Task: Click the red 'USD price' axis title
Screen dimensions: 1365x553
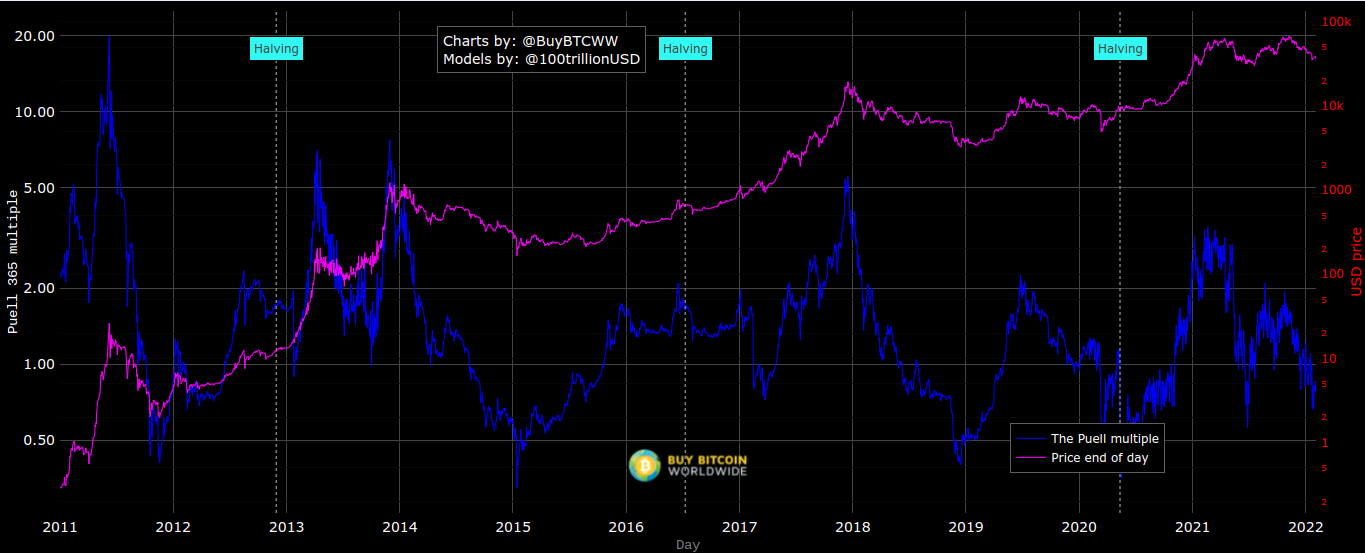Action: (1357, 262)
